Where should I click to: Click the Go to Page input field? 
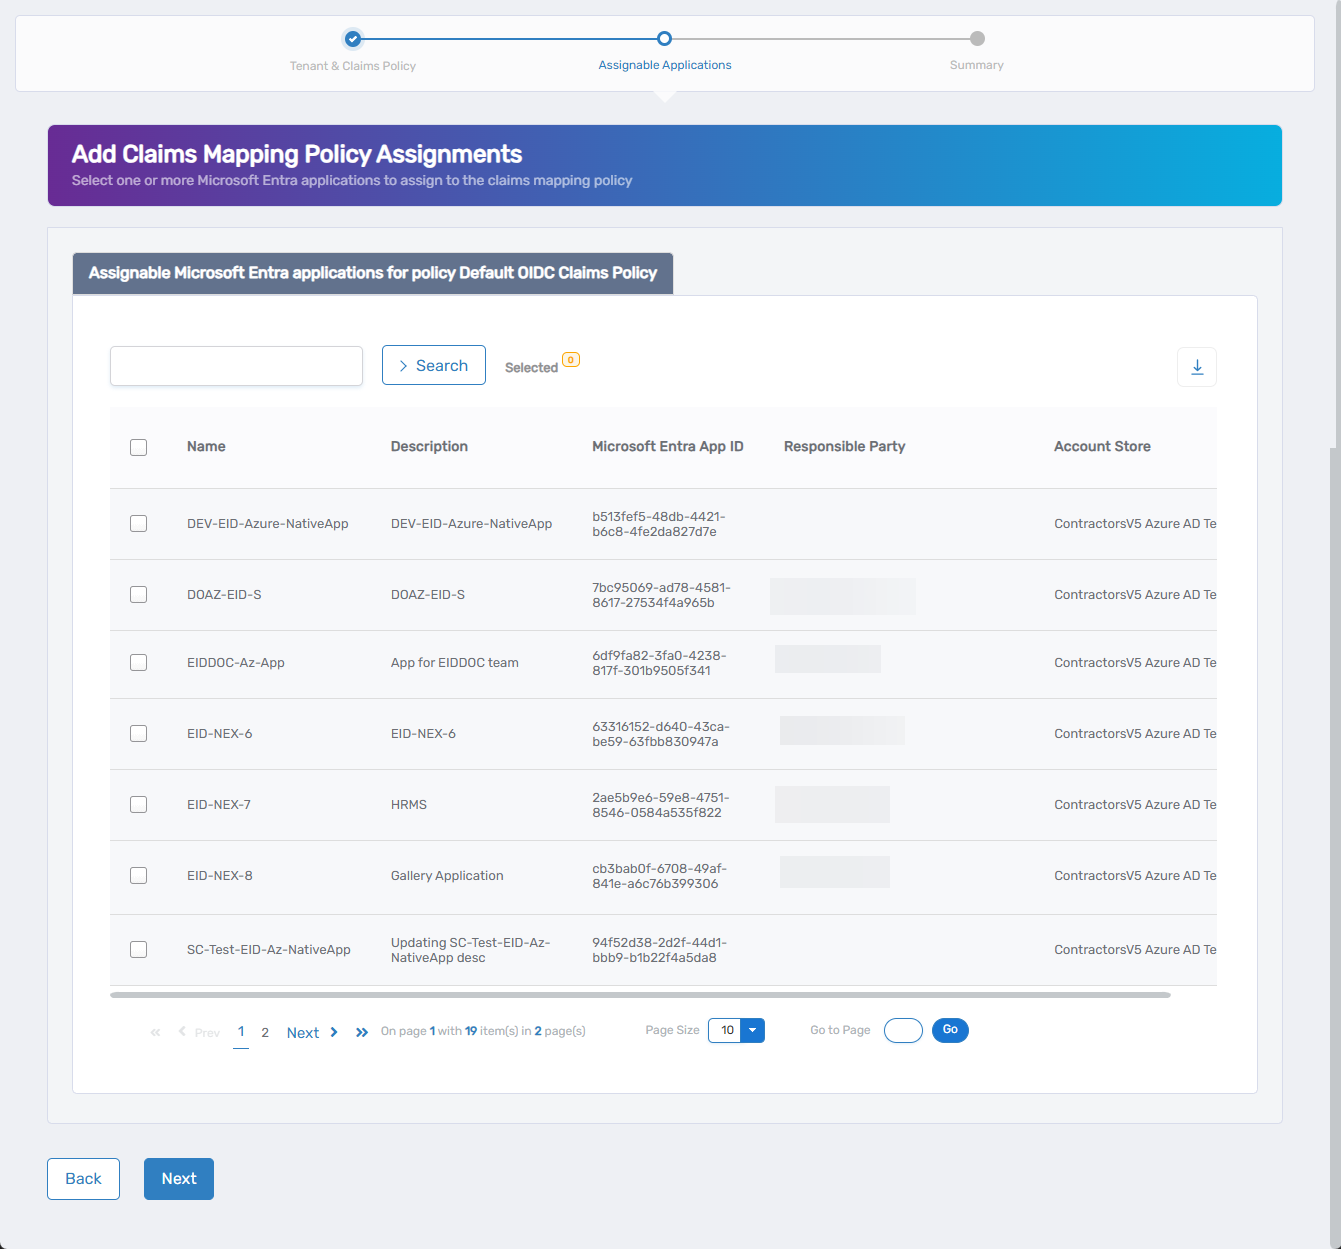click(902, 1030)
